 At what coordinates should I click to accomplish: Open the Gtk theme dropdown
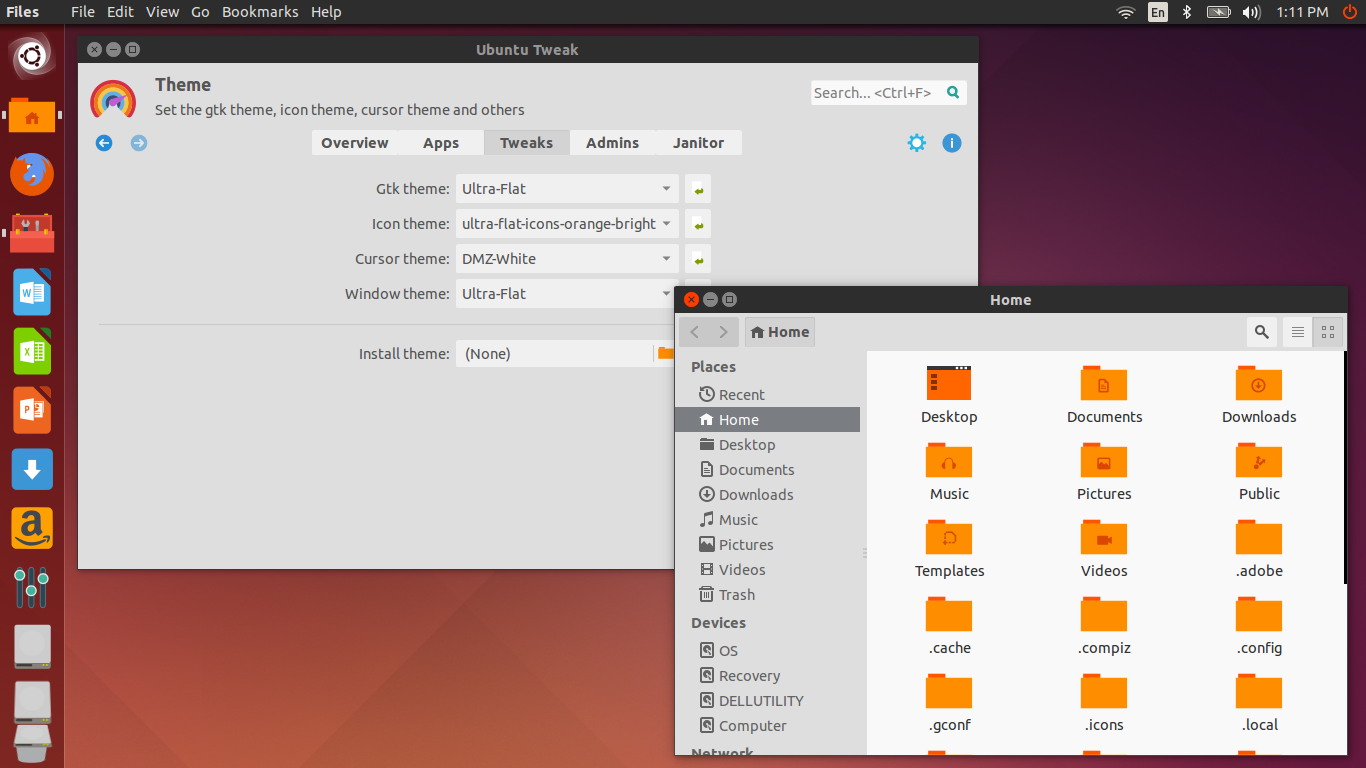[567, 189]
